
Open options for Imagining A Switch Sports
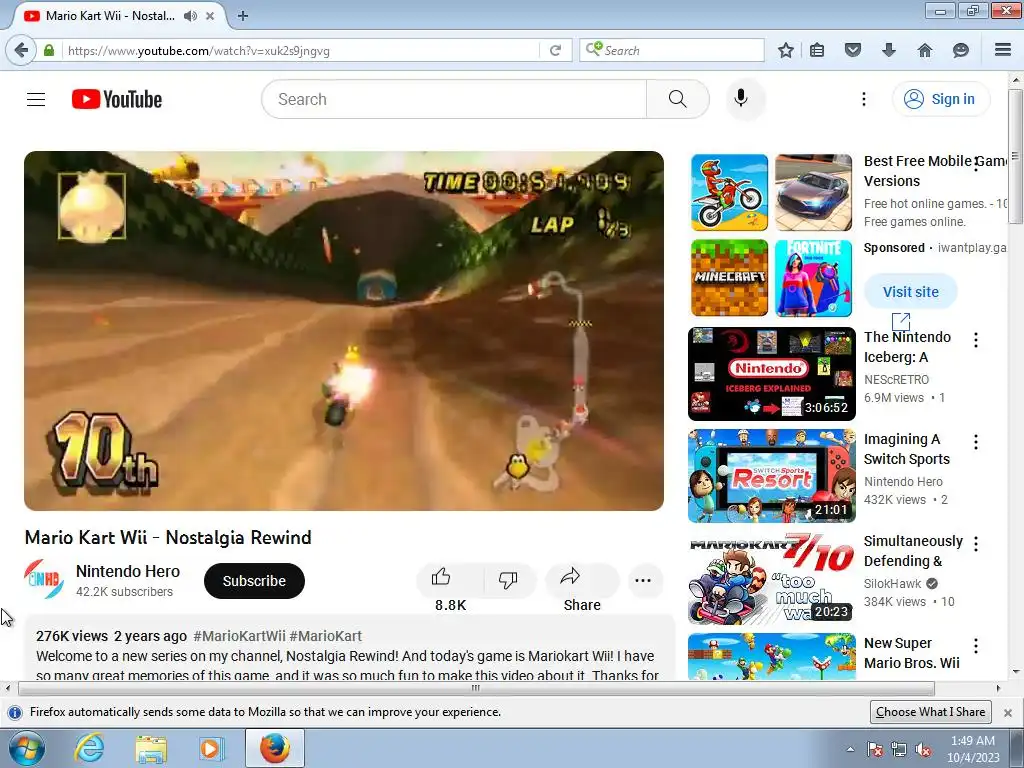(x=976, y=442)
